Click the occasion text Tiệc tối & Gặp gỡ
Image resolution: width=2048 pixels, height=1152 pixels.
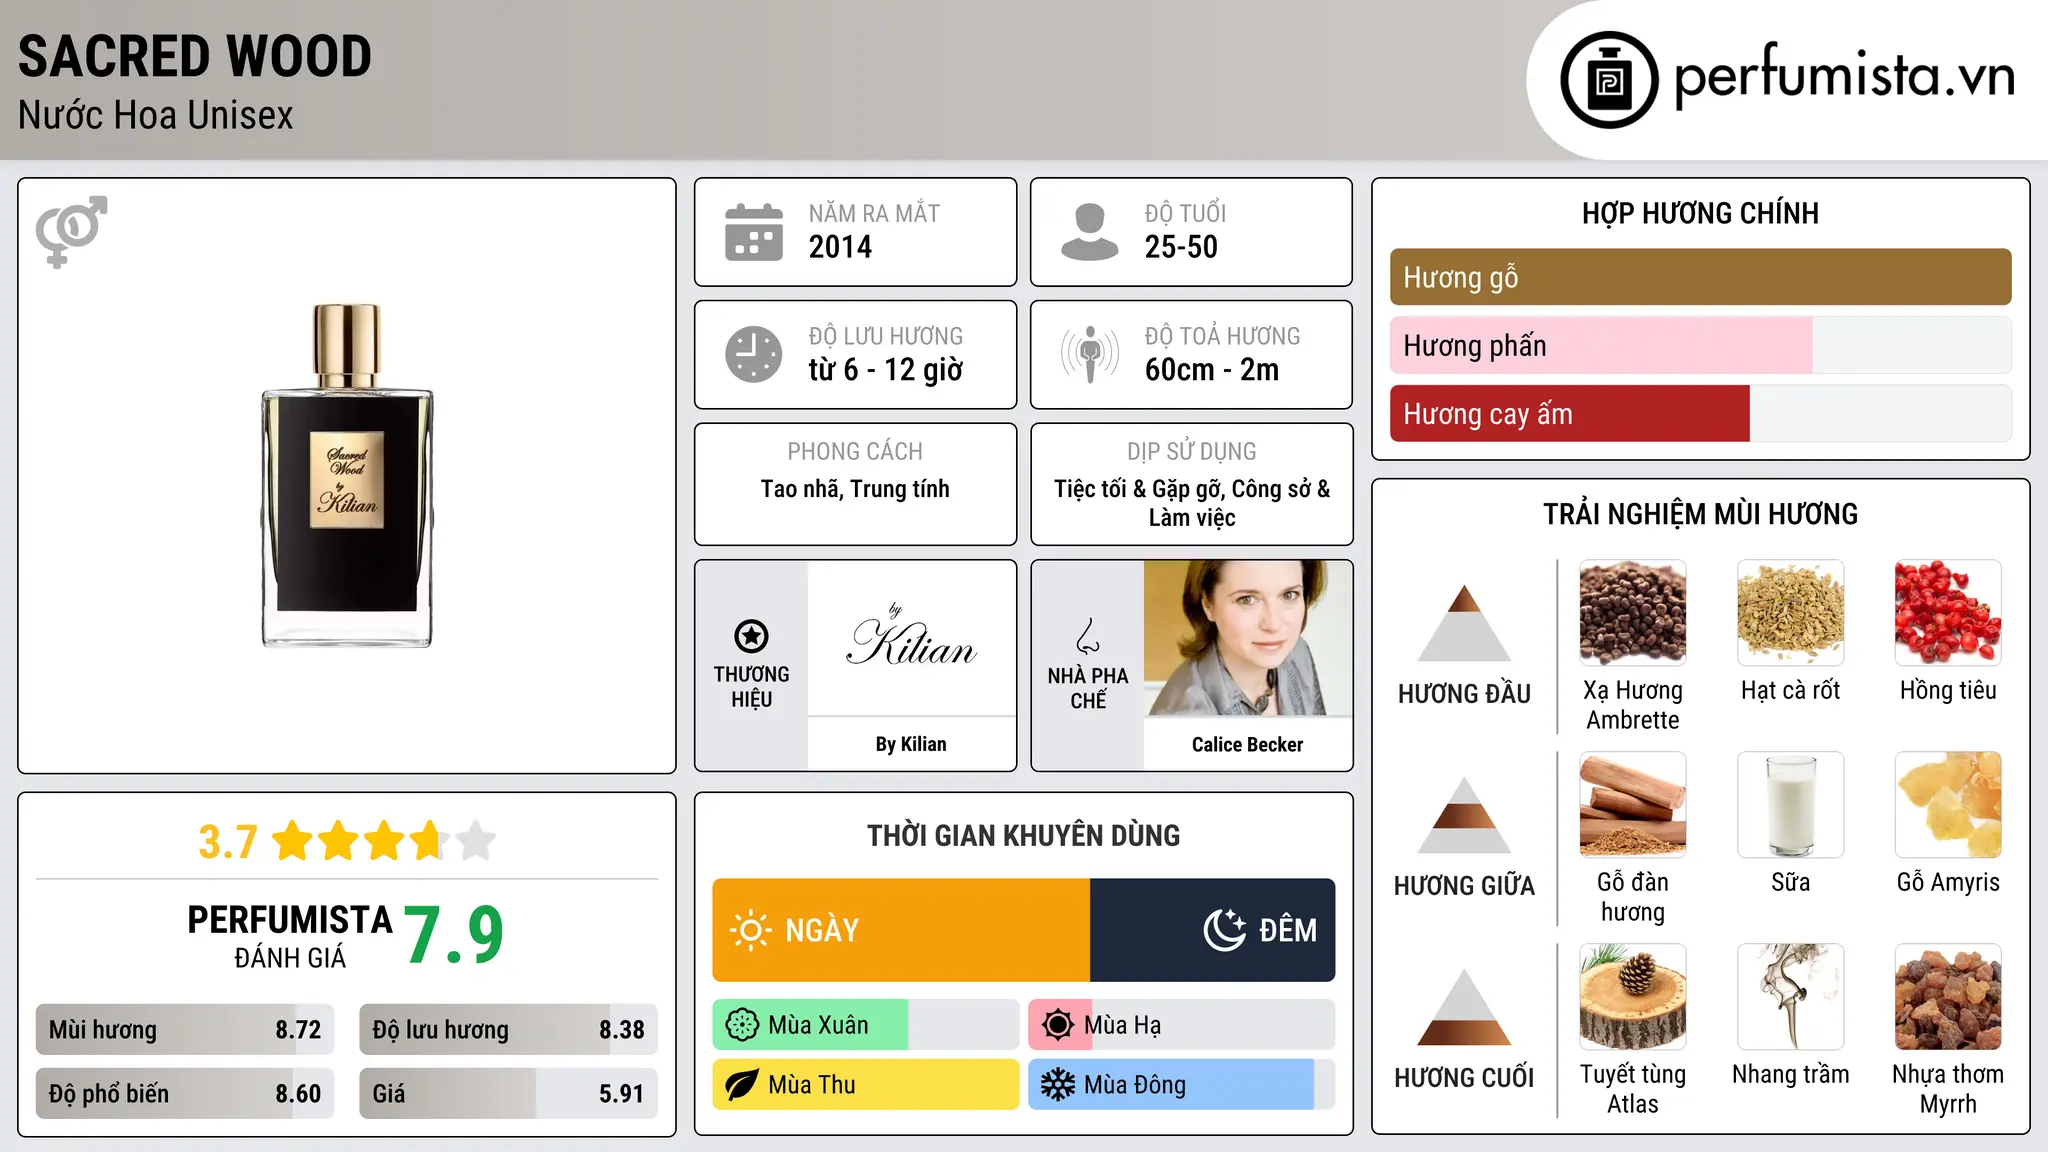(1140, 489)
